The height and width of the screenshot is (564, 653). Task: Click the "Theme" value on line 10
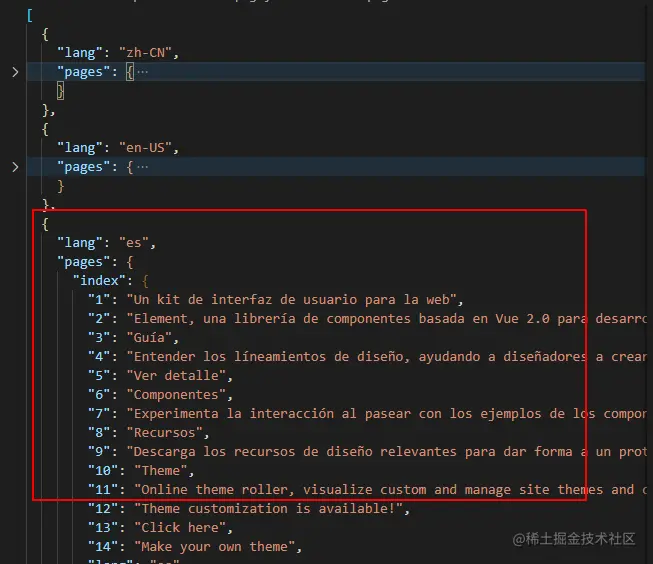pyautogui.click(x=161, y=471)
